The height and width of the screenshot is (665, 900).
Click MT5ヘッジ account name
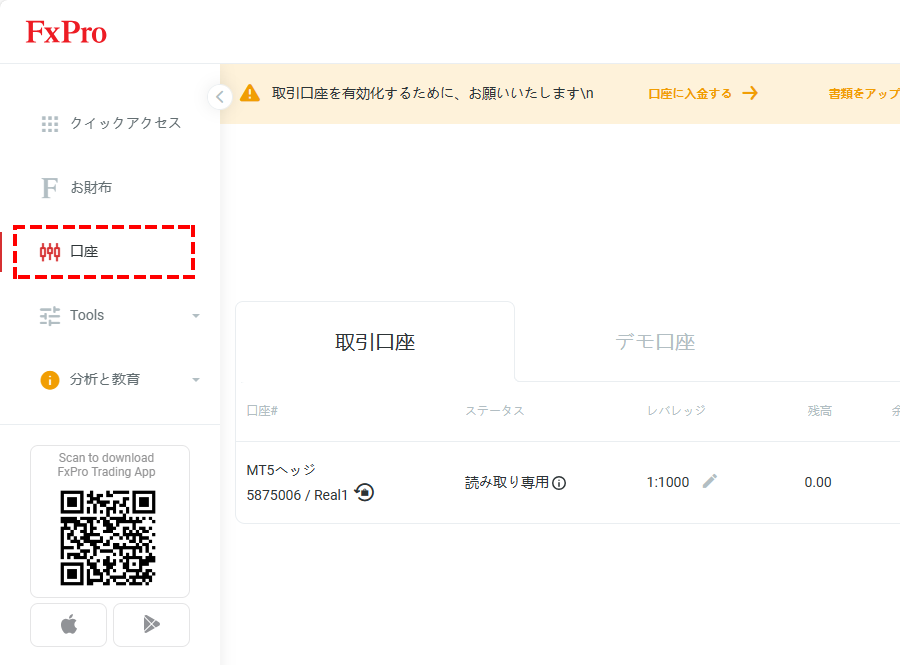click(x=281, y=470)
